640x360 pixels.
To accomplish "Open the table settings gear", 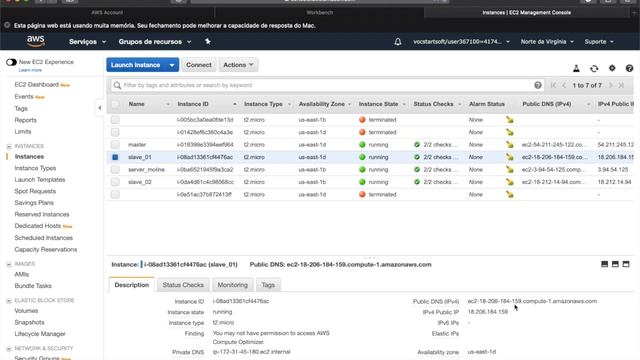I will coord(612,68).
